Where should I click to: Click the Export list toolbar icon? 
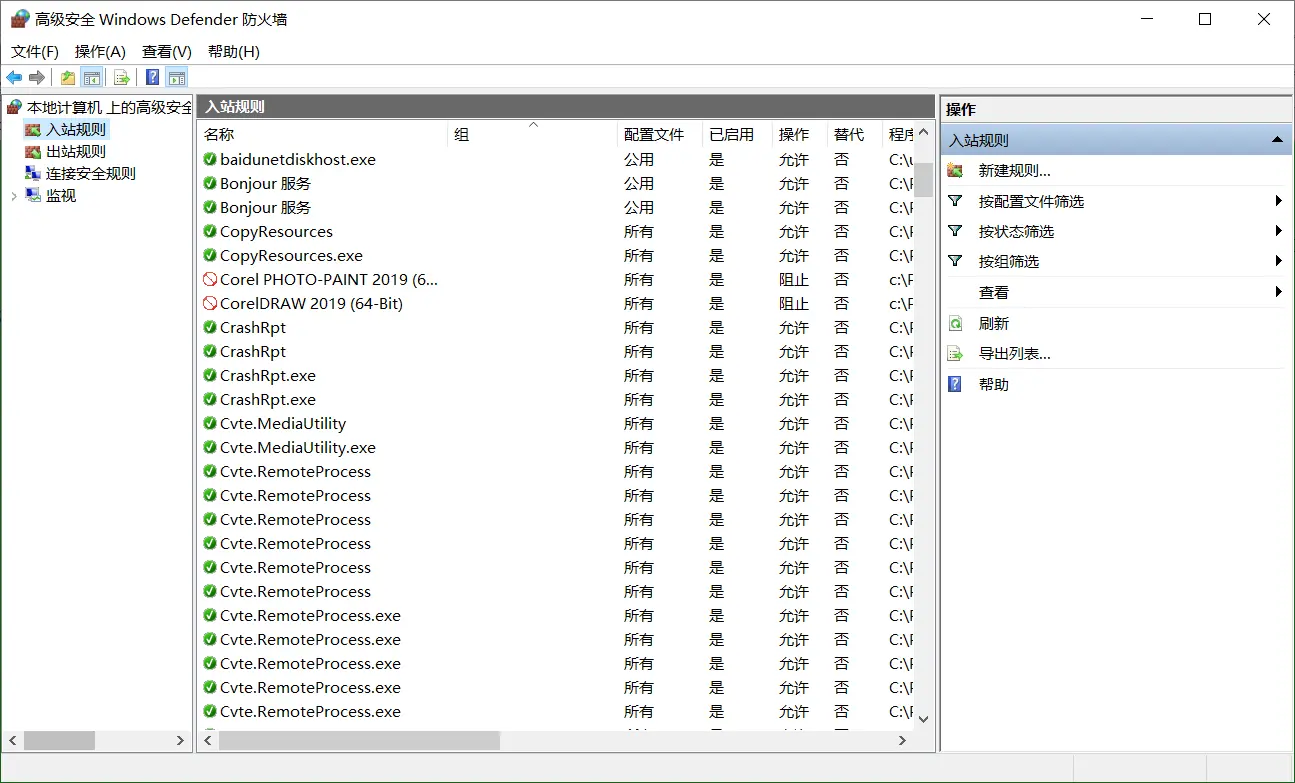click(122, 78)
